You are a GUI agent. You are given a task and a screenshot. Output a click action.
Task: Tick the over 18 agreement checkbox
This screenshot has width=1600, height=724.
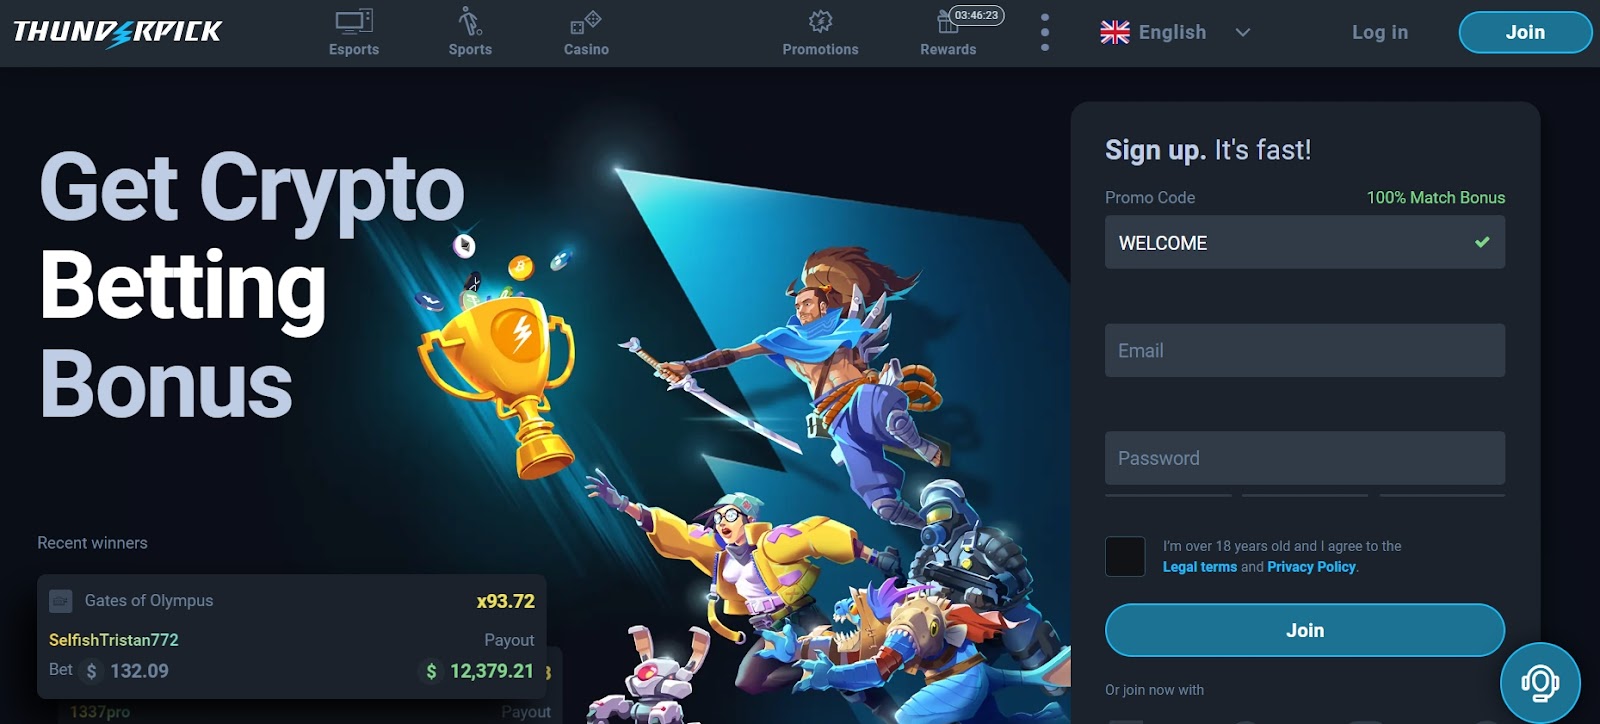(x=1125, y=556)
